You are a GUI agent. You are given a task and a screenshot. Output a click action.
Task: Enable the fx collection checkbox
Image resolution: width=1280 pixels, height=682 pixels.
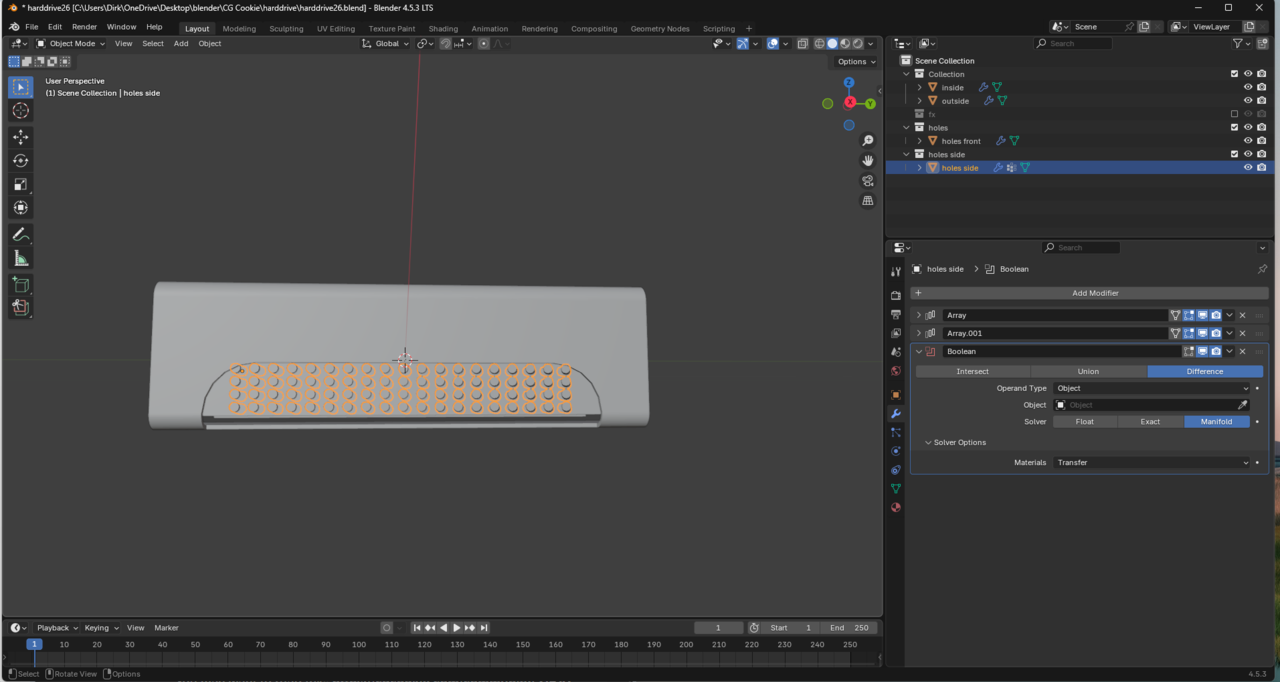(1234, 114)
